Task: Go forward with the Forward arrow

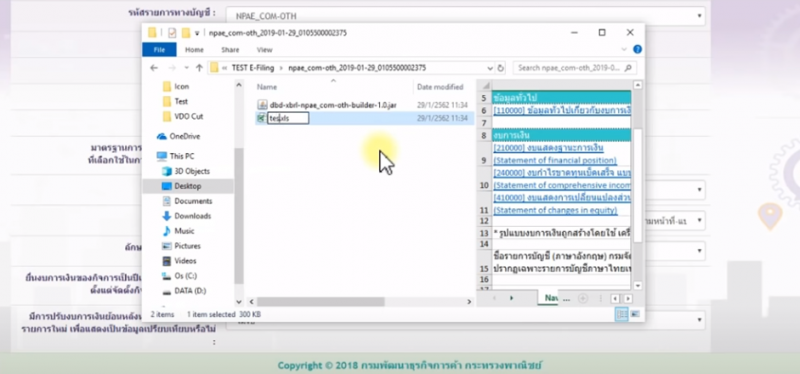Action: (172, 68)
